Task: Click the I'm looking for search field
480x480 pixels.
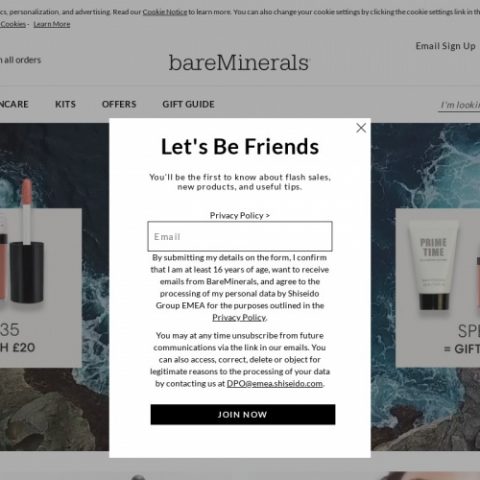Action: tap(459, 105)
